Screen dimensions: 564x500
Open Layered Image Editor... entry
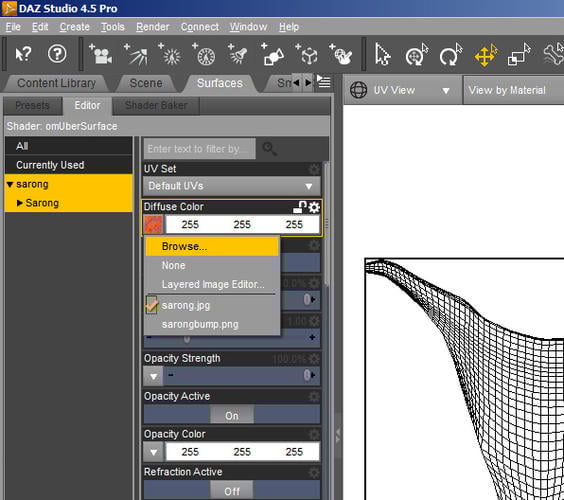[x=212, y=285]
